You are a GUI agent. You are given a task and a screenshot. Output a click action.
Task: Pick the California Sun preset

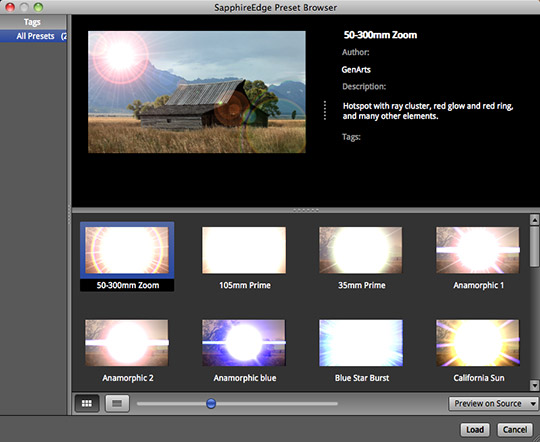tap(478, 343)
